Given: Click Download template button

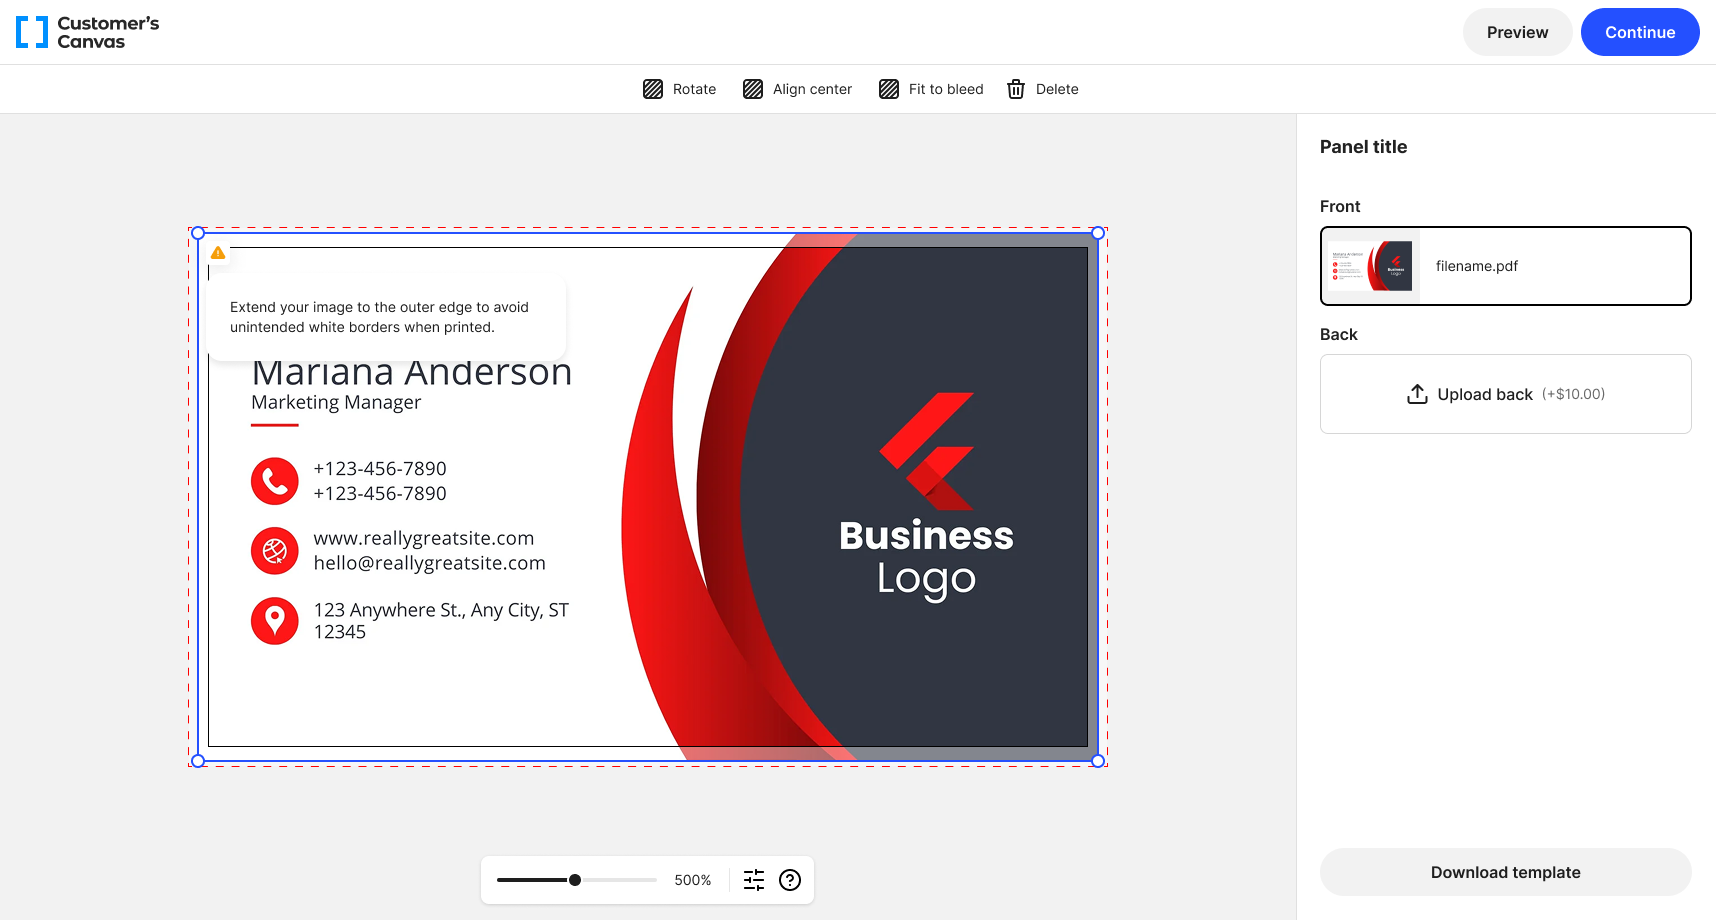Looking at the screenshot, I should pos(1505,872).
